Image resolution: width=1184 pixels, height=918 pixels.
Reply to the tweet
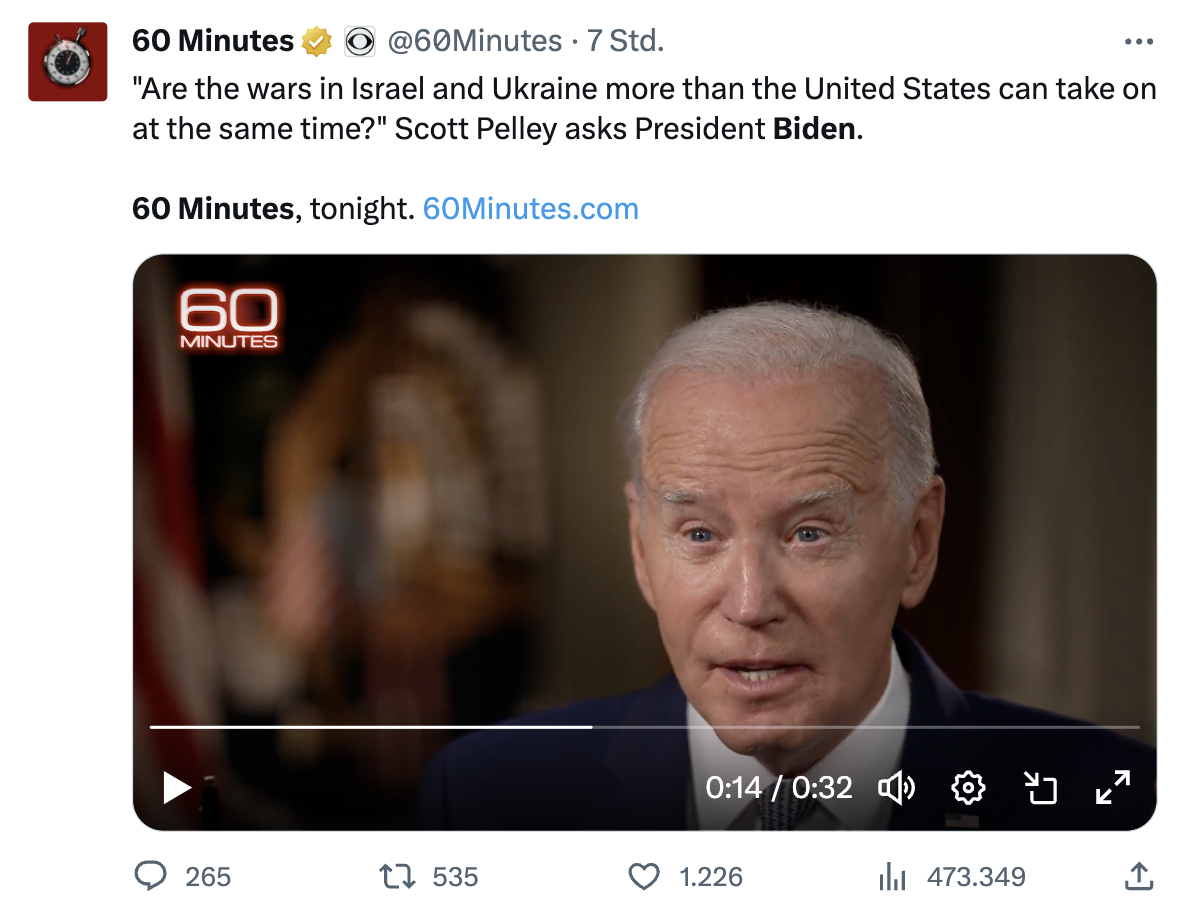pyautogui.click(x=151, y=877)
